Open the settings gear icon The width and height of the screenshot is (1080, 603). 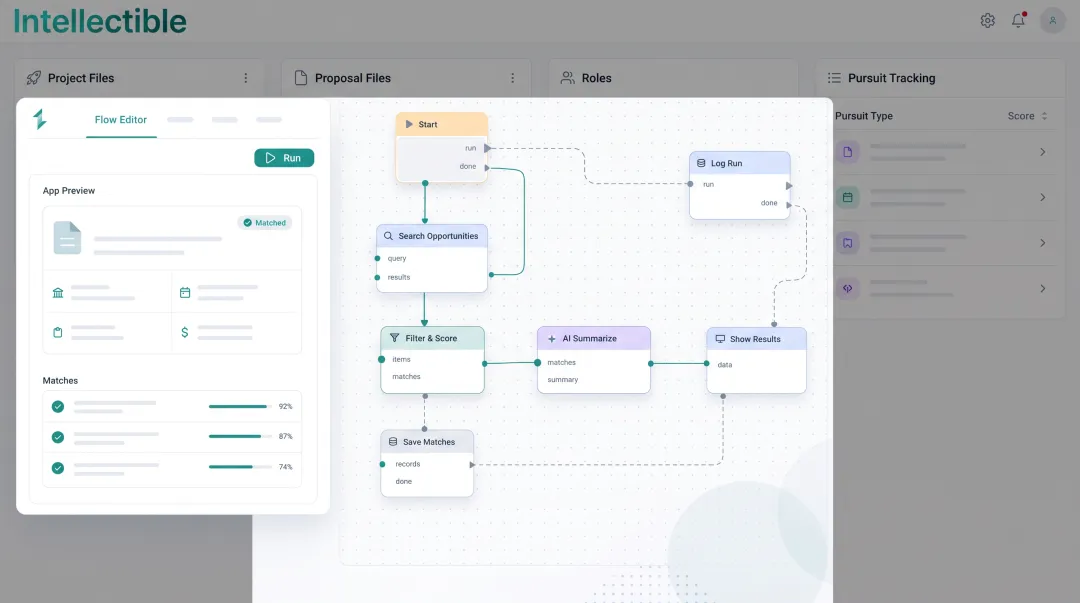(988, 21)
